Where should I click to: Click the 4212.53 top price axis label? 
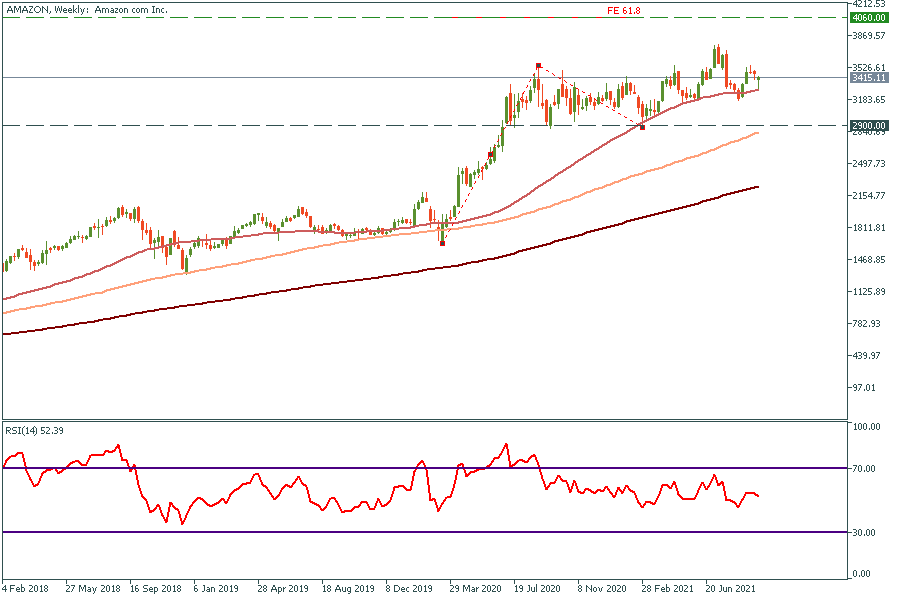click(x=867, y=5)
